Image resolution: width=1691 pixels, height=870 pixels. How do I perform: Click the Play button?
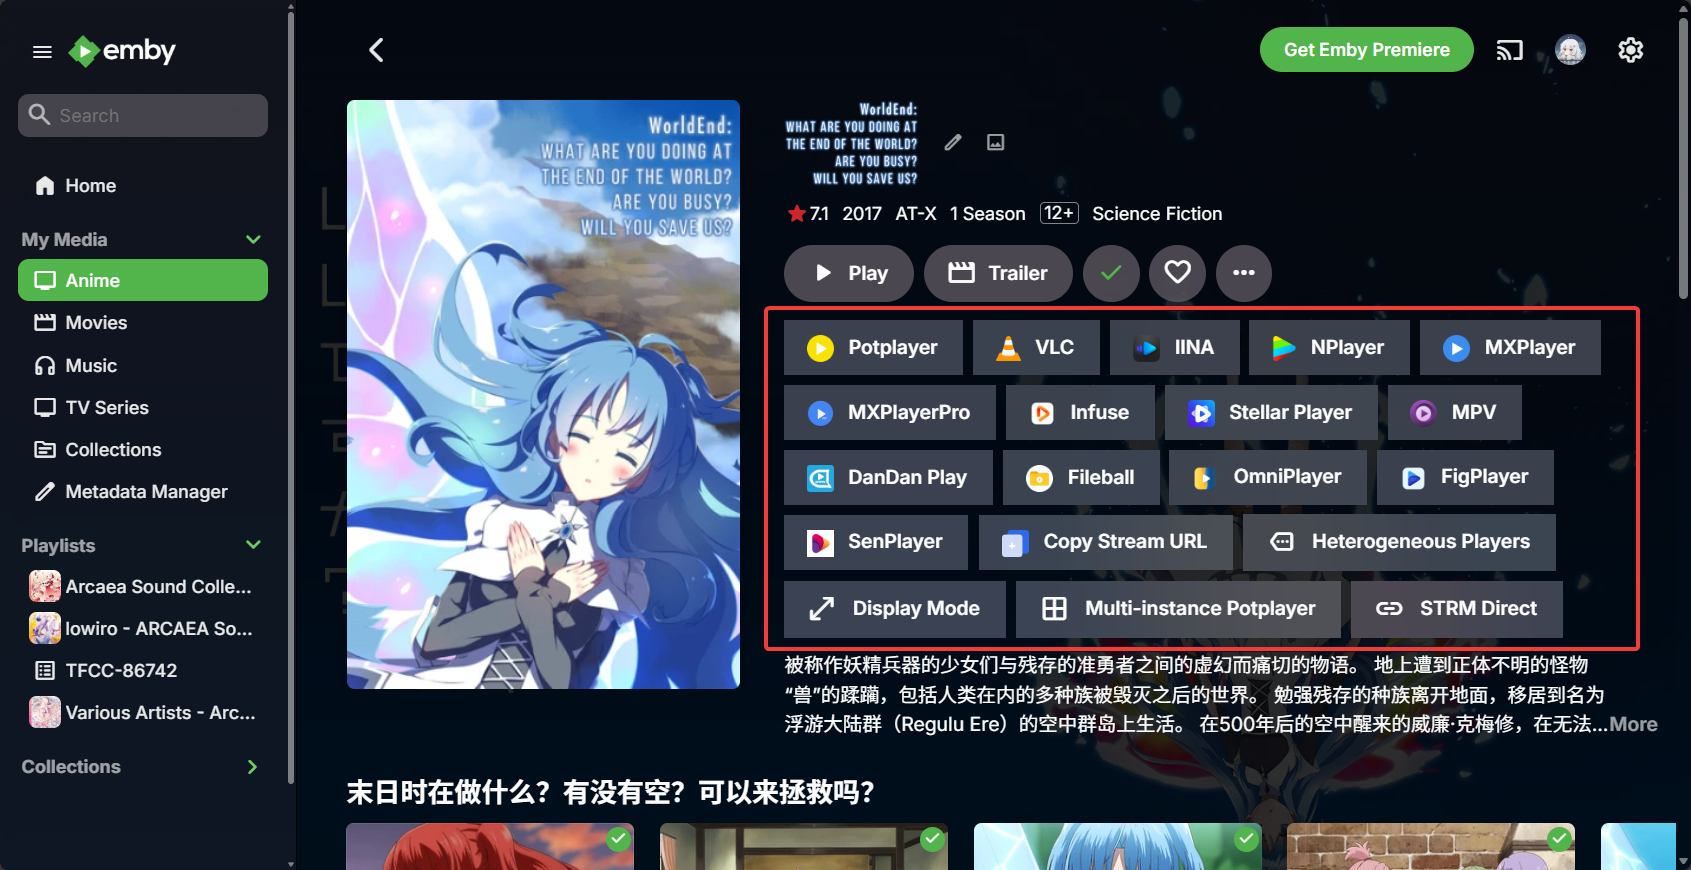[849, 273]
